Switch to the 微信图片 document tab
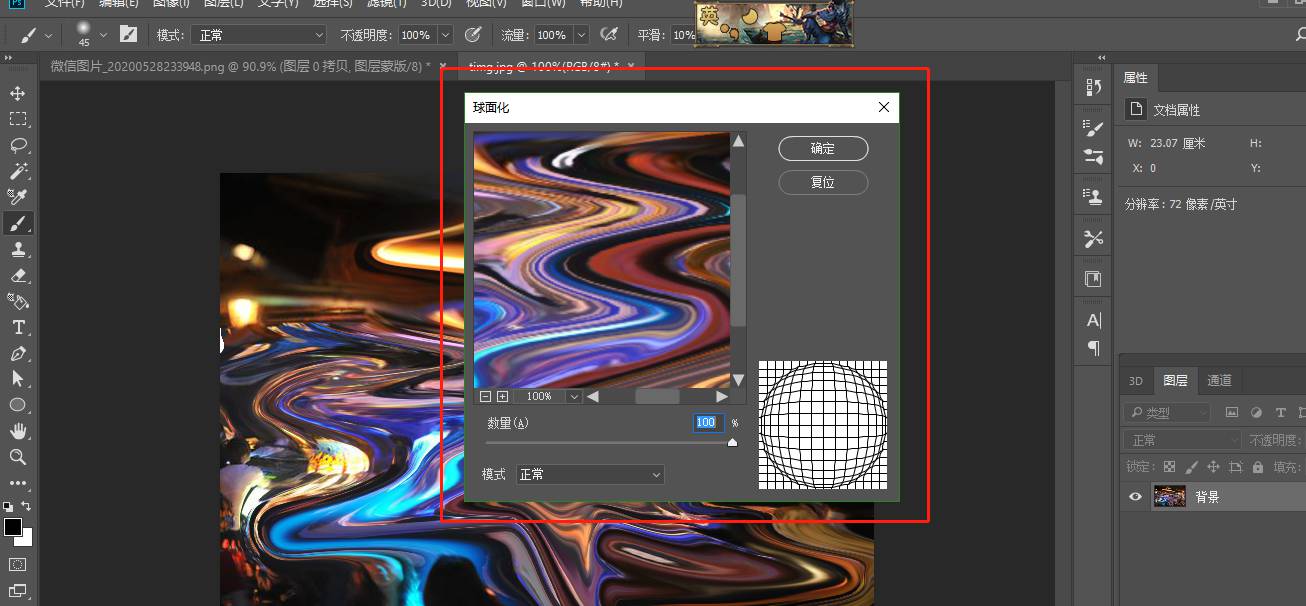1306x606 pixels. click(x=240, y=66)
